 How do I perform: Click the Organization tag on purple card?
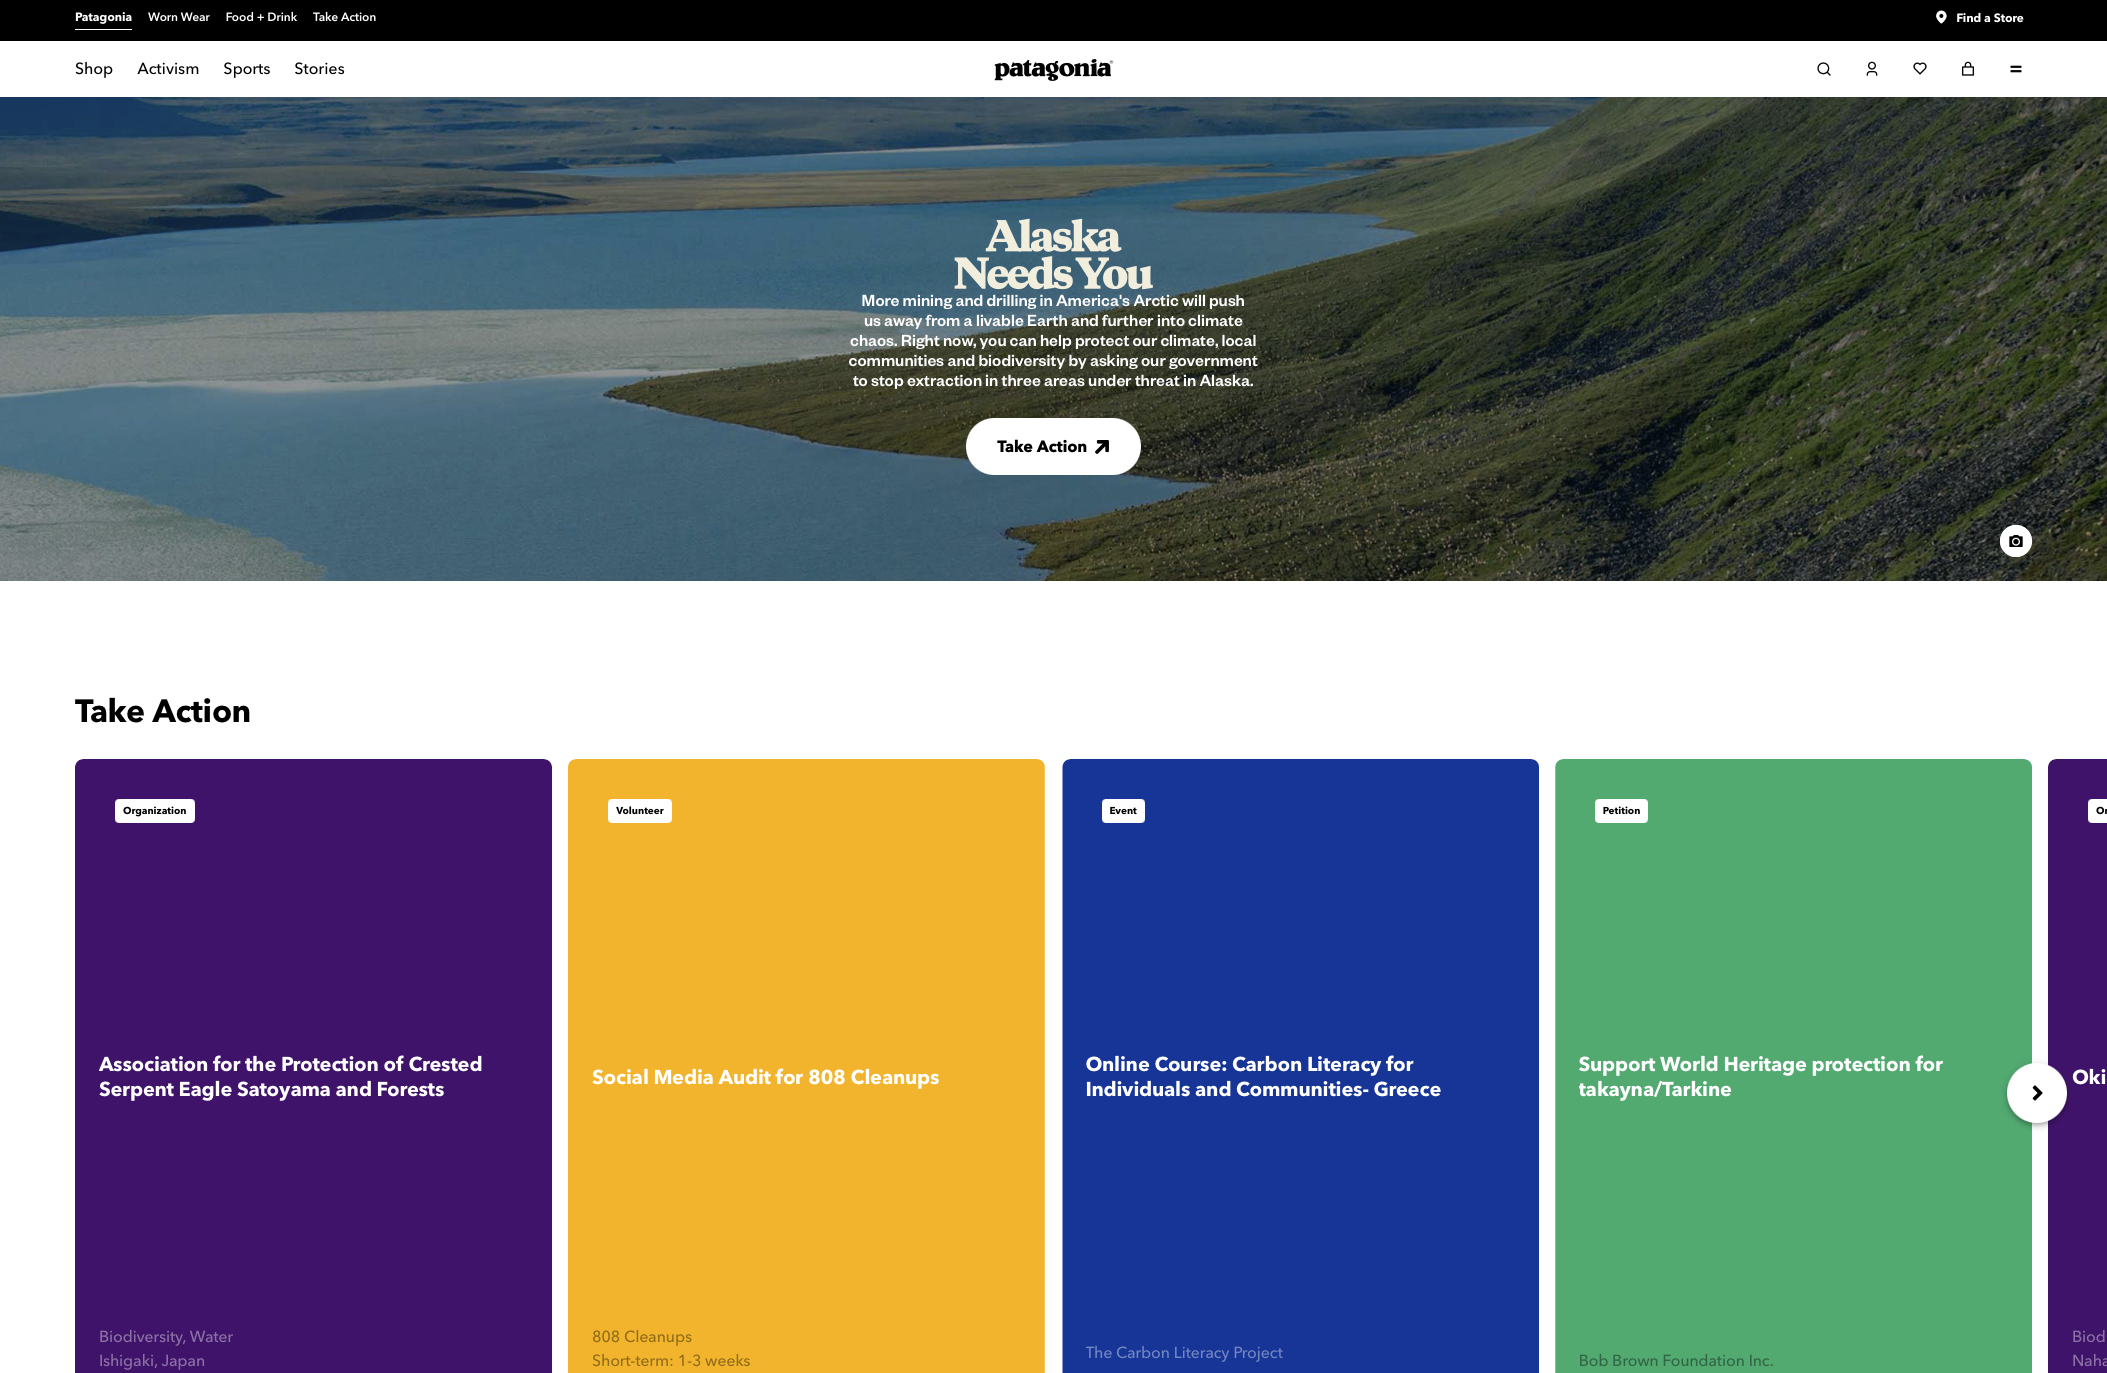155,811
